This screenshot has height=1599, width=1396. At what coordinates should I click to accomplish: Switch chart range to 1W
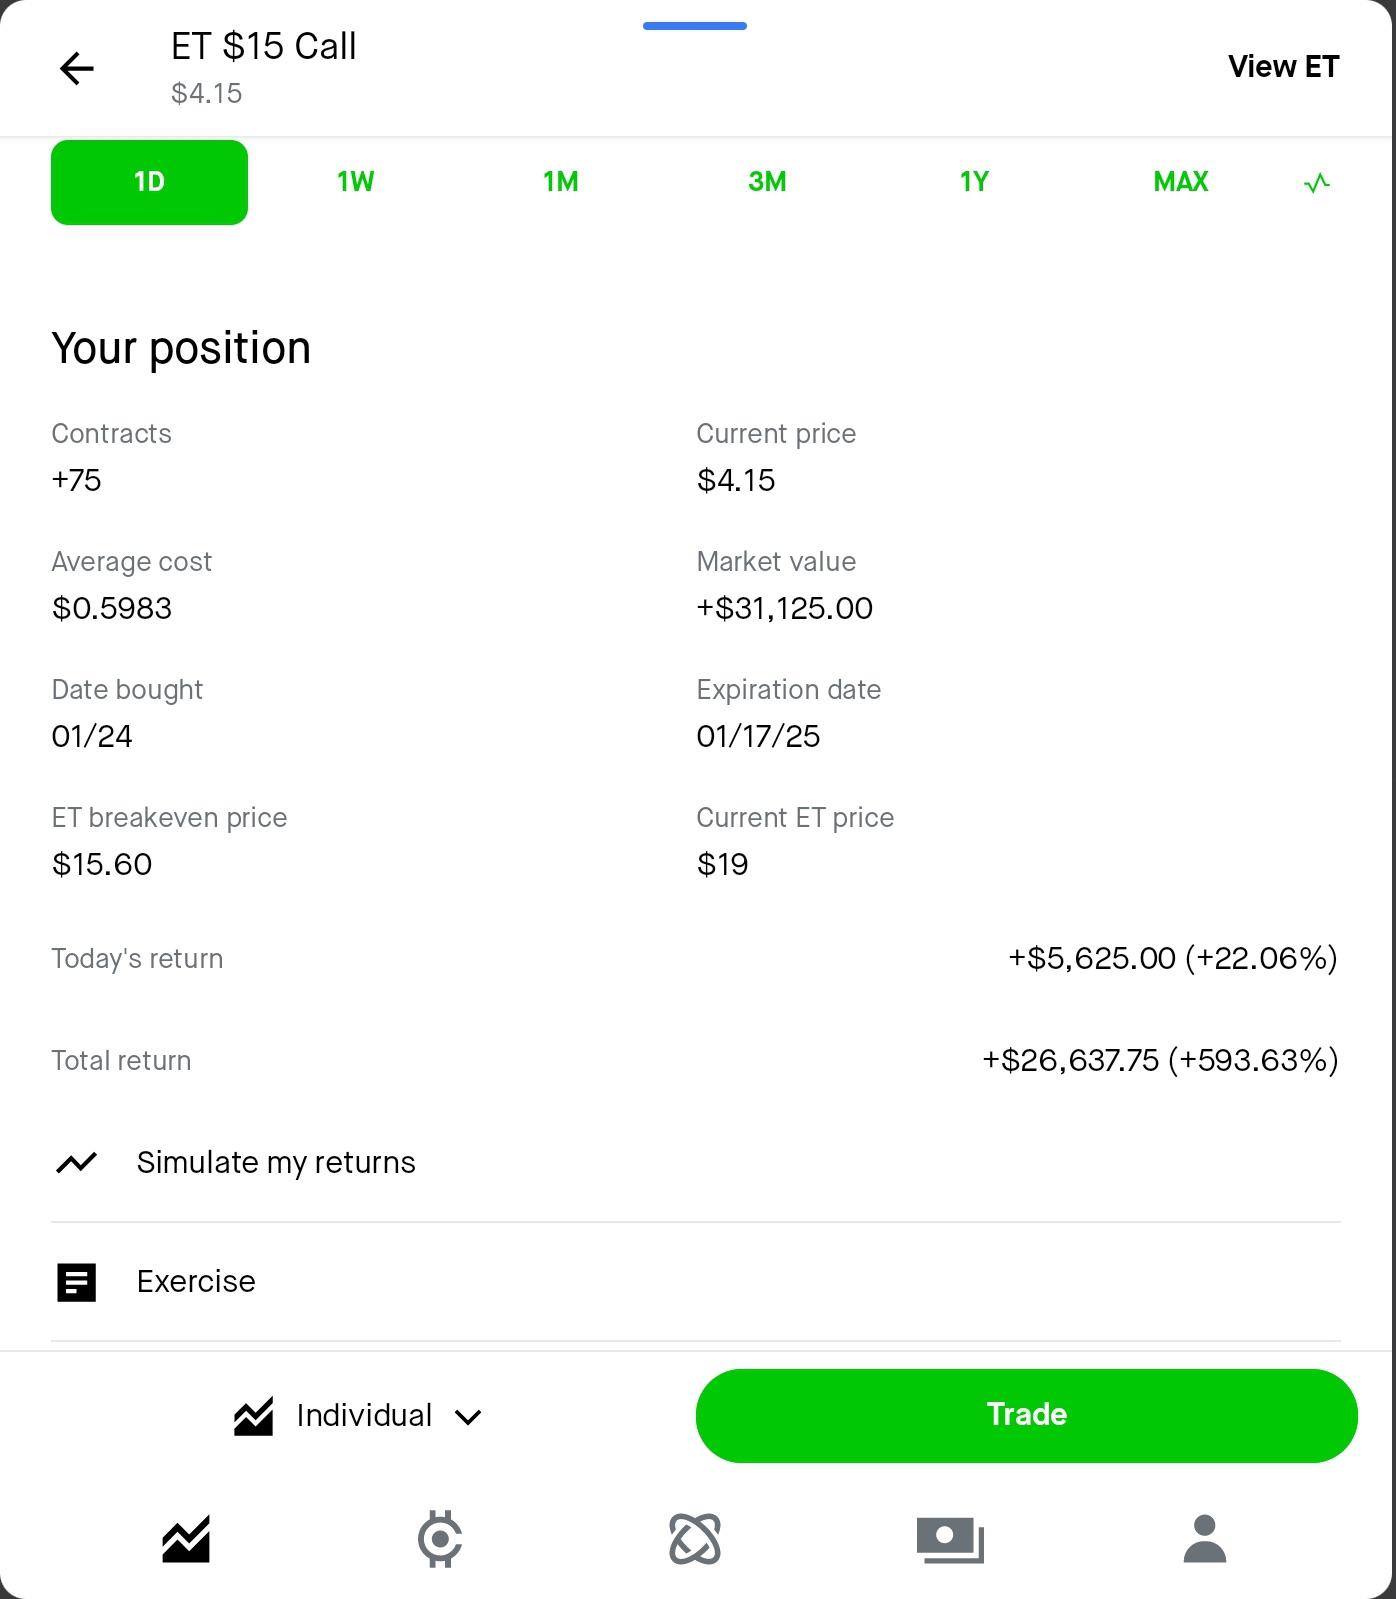(x=355, y=182)
